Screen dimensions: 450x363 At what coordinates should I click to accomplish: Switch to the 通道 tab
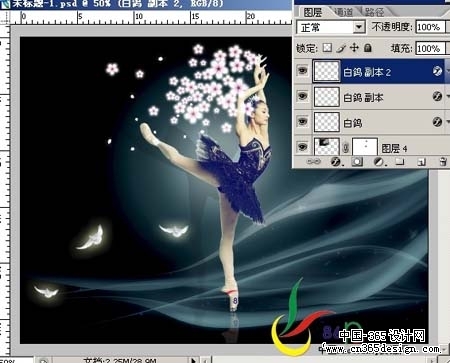343,12
